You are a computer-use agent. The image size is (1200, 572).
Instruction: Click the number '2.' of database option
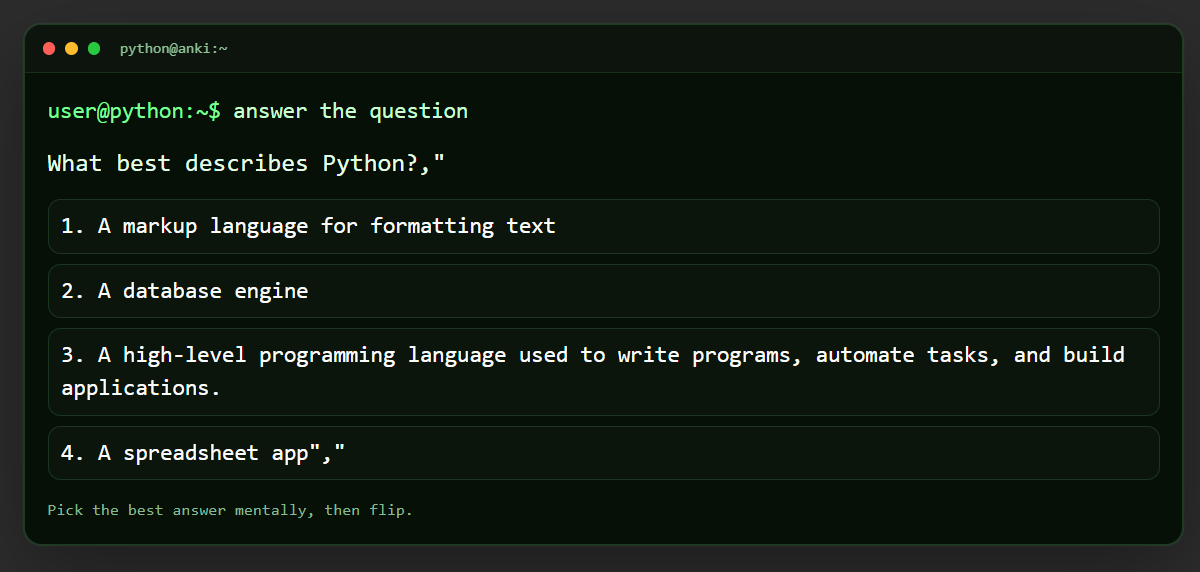pyautogui.click(x=73, y=291)
